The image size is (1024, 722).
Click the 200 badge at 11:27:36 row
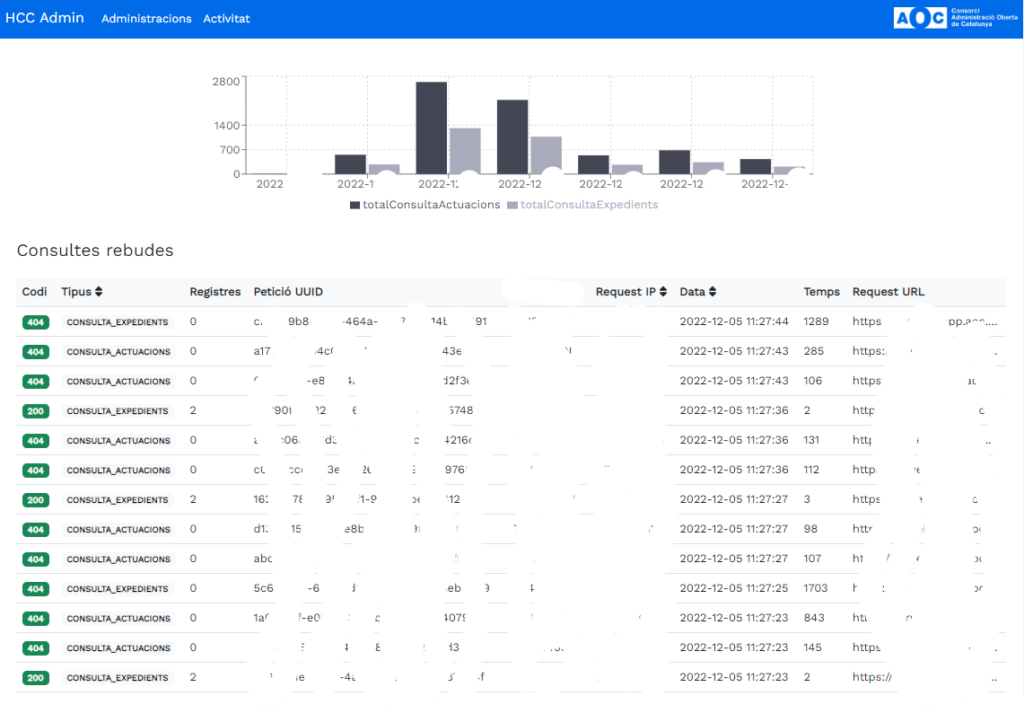[x=35, y=411]
